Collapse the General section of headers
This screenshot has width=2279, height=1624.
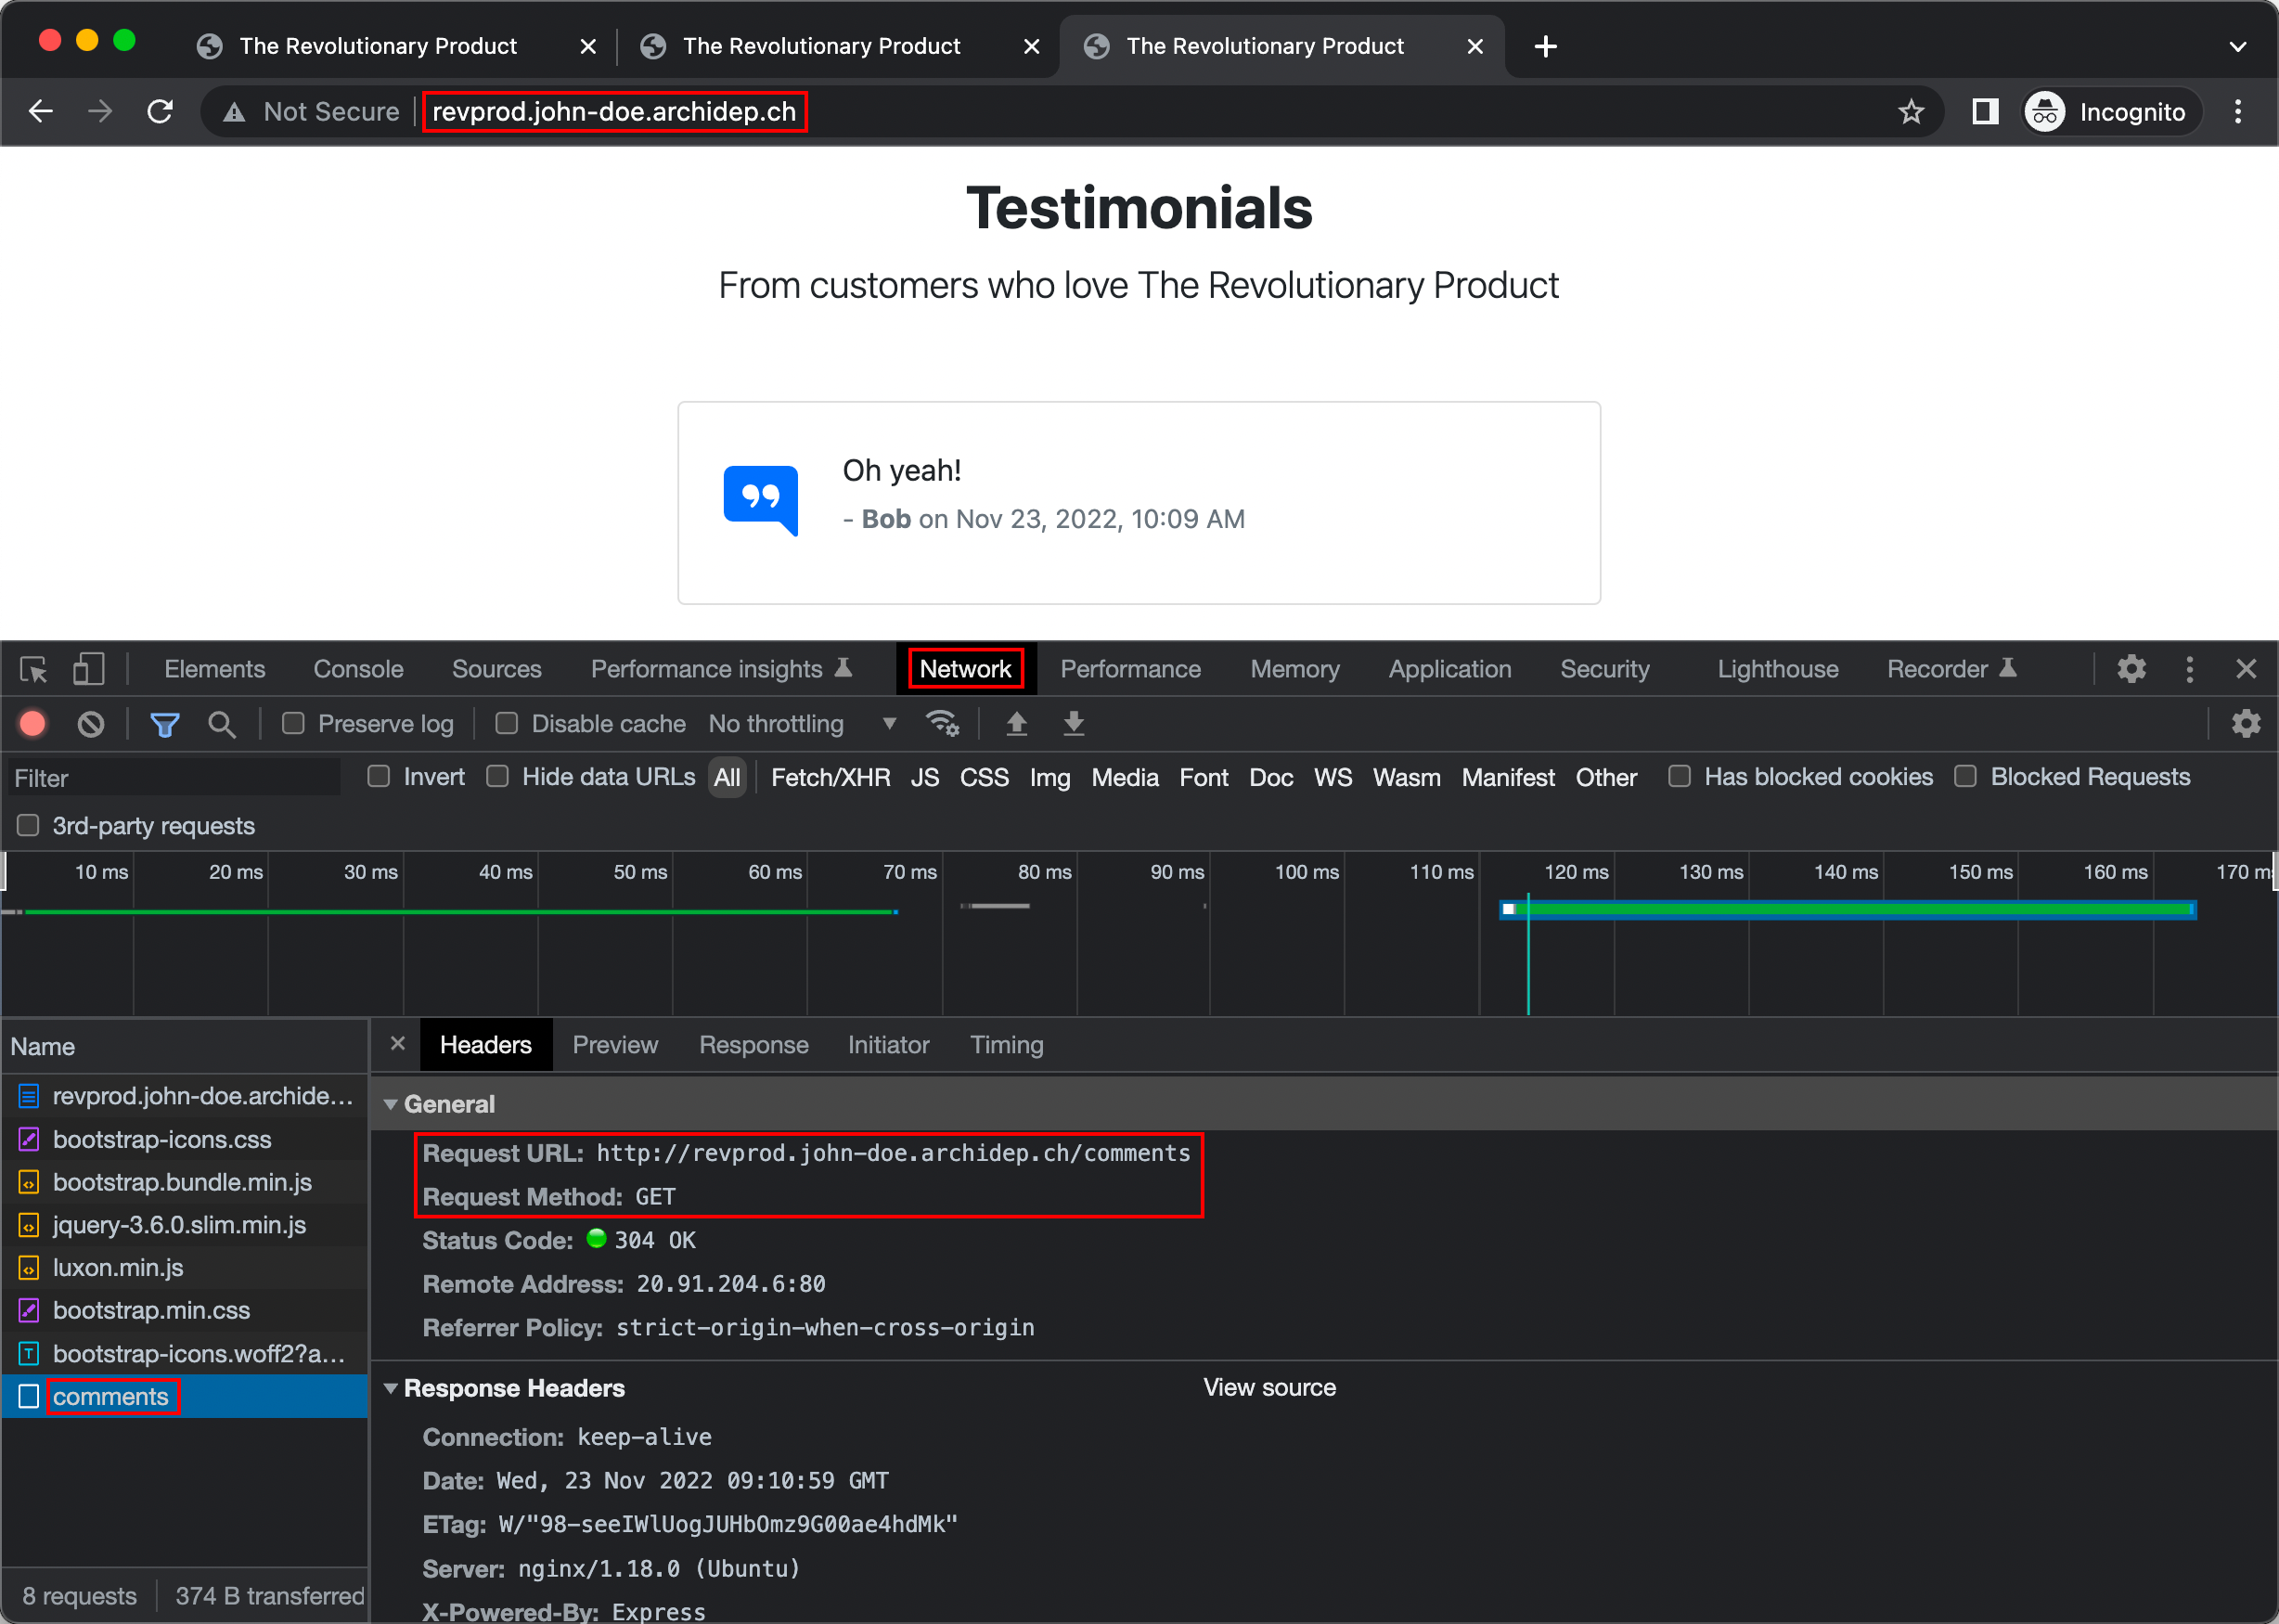click(391, 1103)
